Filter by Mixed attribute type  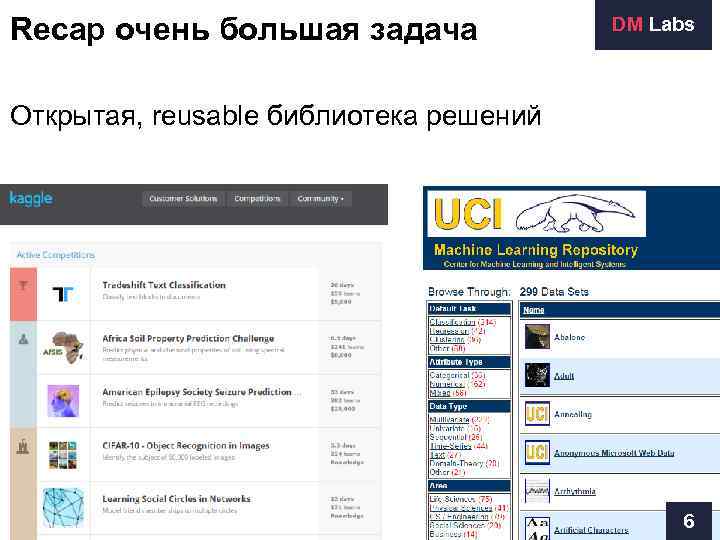440,393
